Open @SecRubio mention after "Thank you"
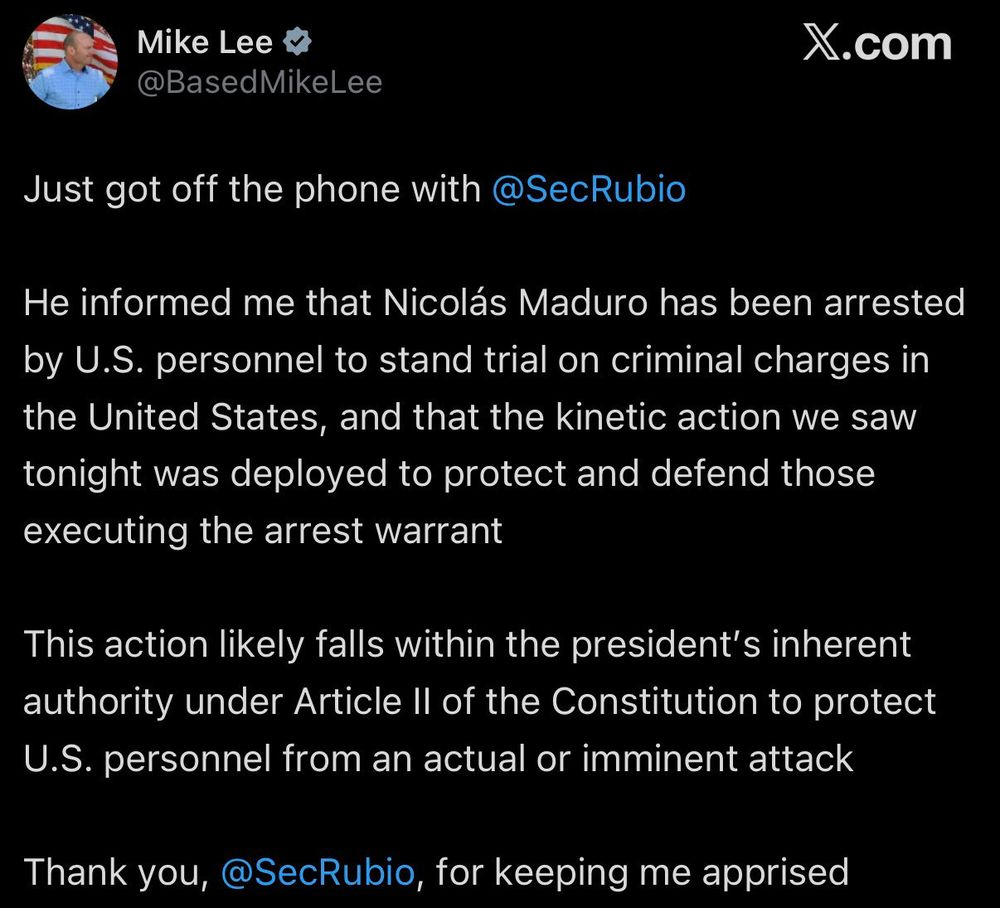This screenshot has height=908, width=1000. pyautogui.click(x=316, y=872)
